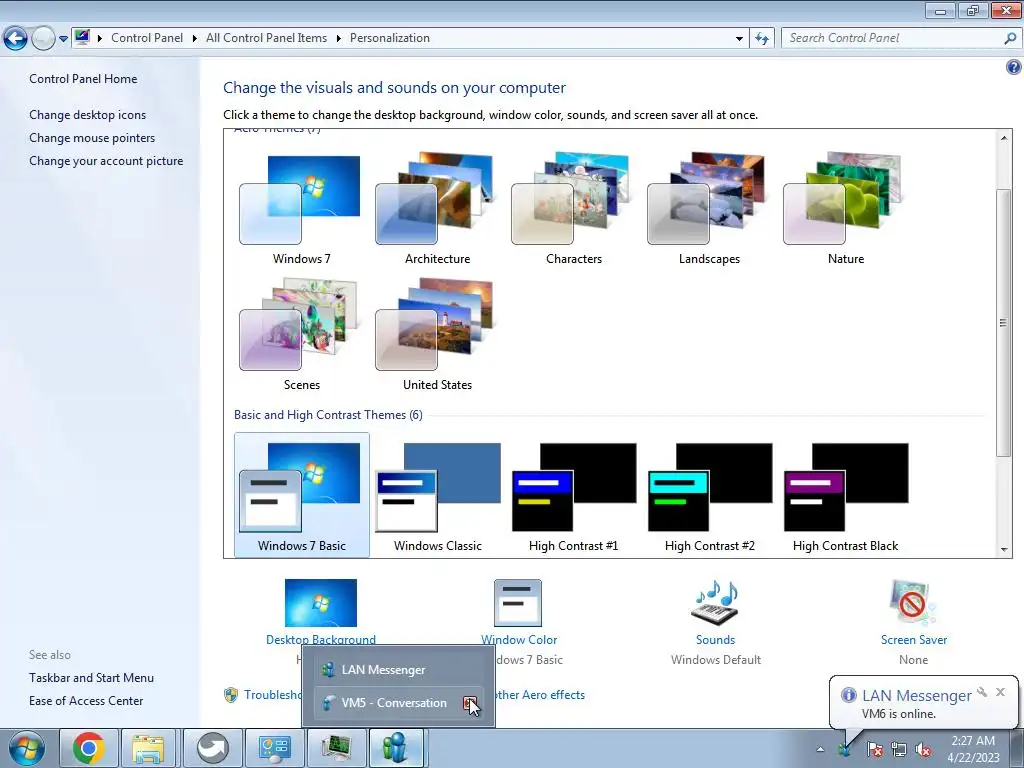Open Help with the question mark icon
Image resolution: width=1024 pixels, height=768 pixels.
(1014, 67)
